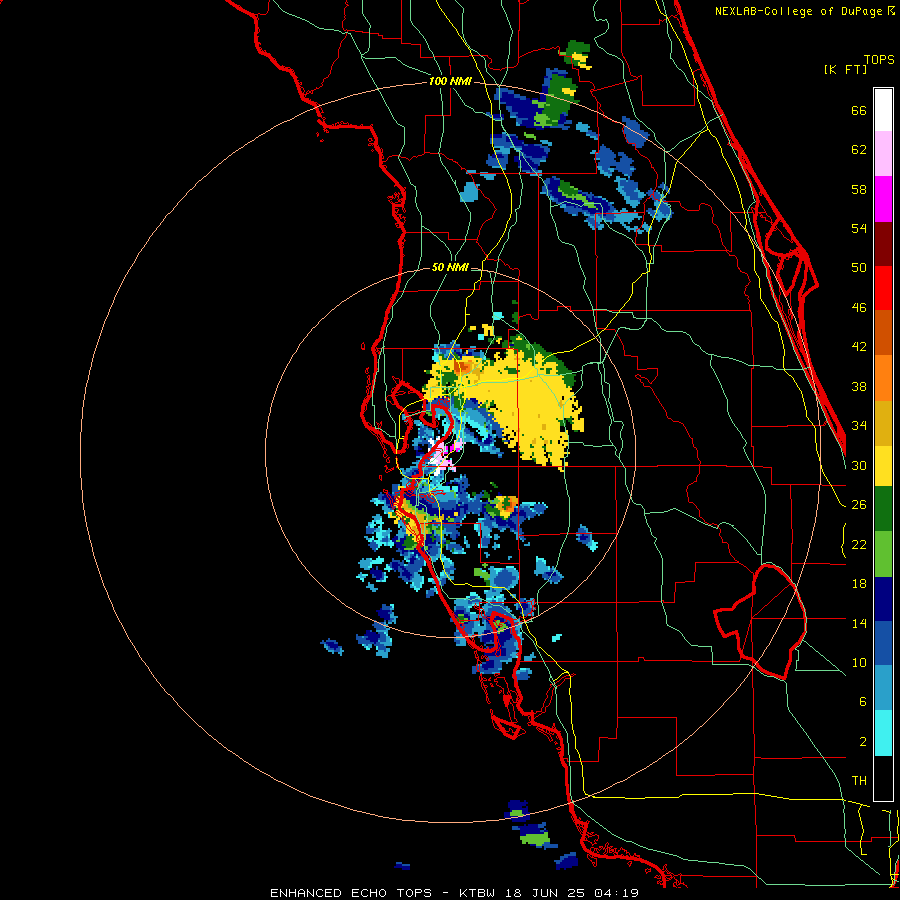900x900 pixels.
Task: Click the '50' legend value
Action: (859, 268)
